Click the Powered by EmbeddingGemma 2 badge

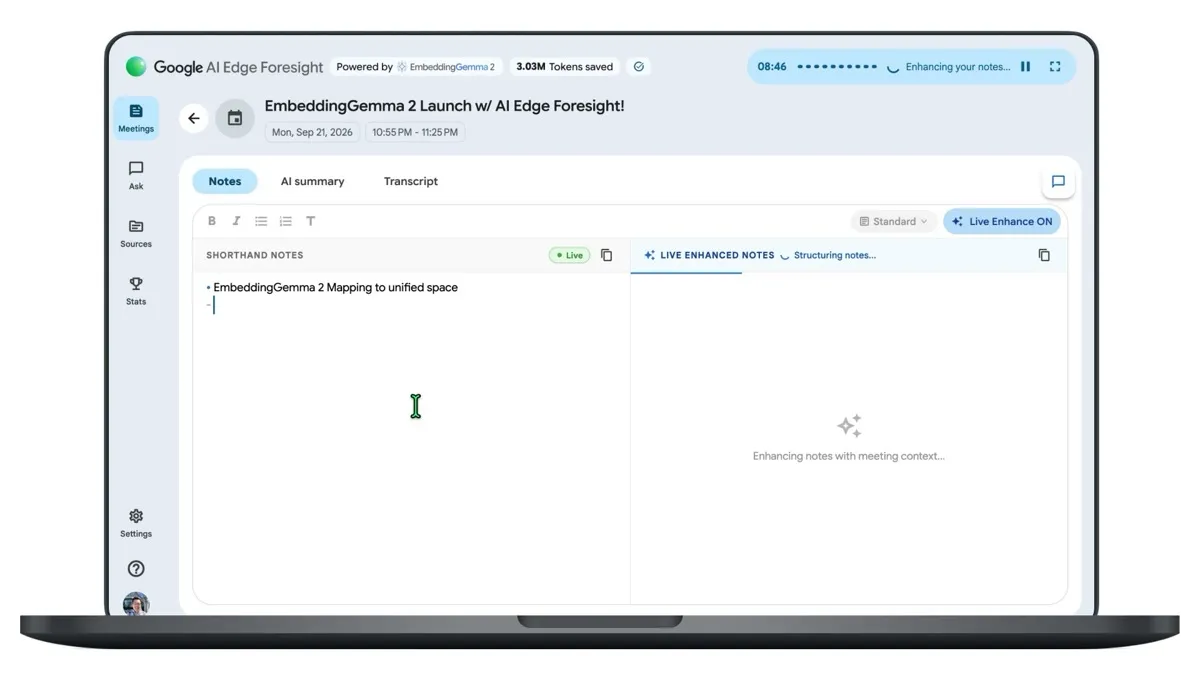pyautogui.click(x=415, y=67)
